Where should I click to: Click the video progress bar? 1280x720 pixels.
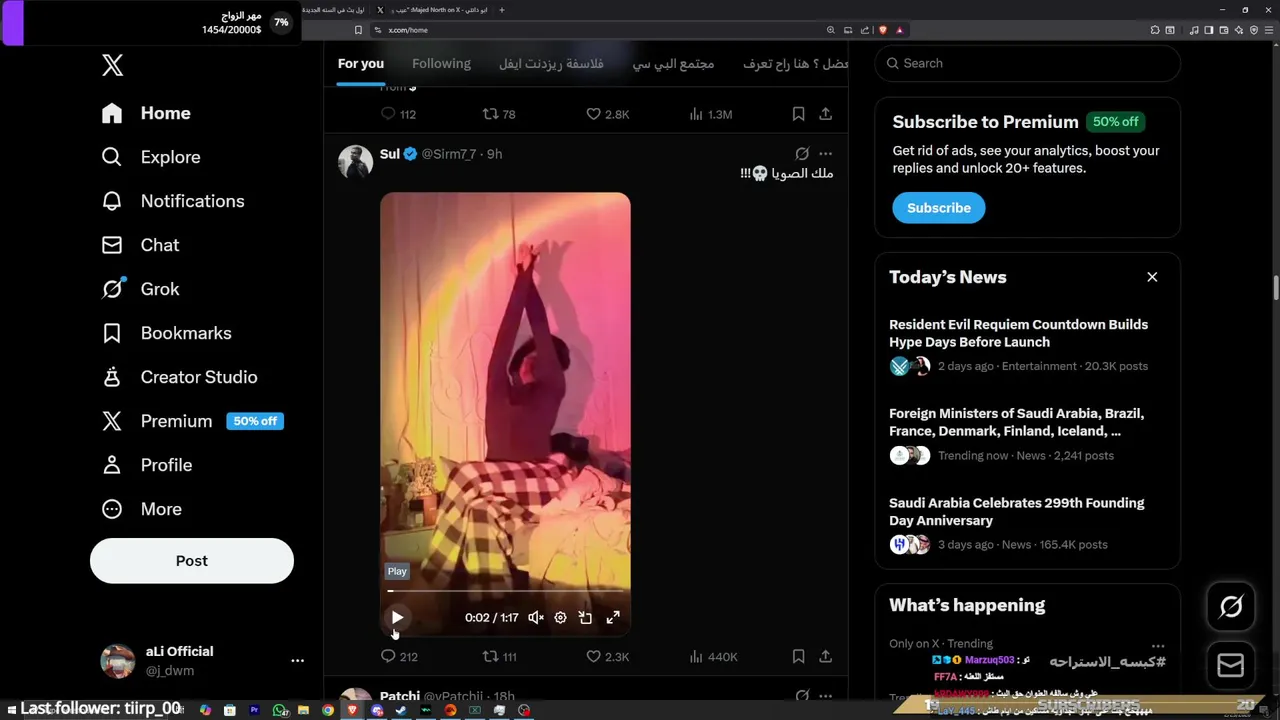pyautogui.click(x=505, y=591)
